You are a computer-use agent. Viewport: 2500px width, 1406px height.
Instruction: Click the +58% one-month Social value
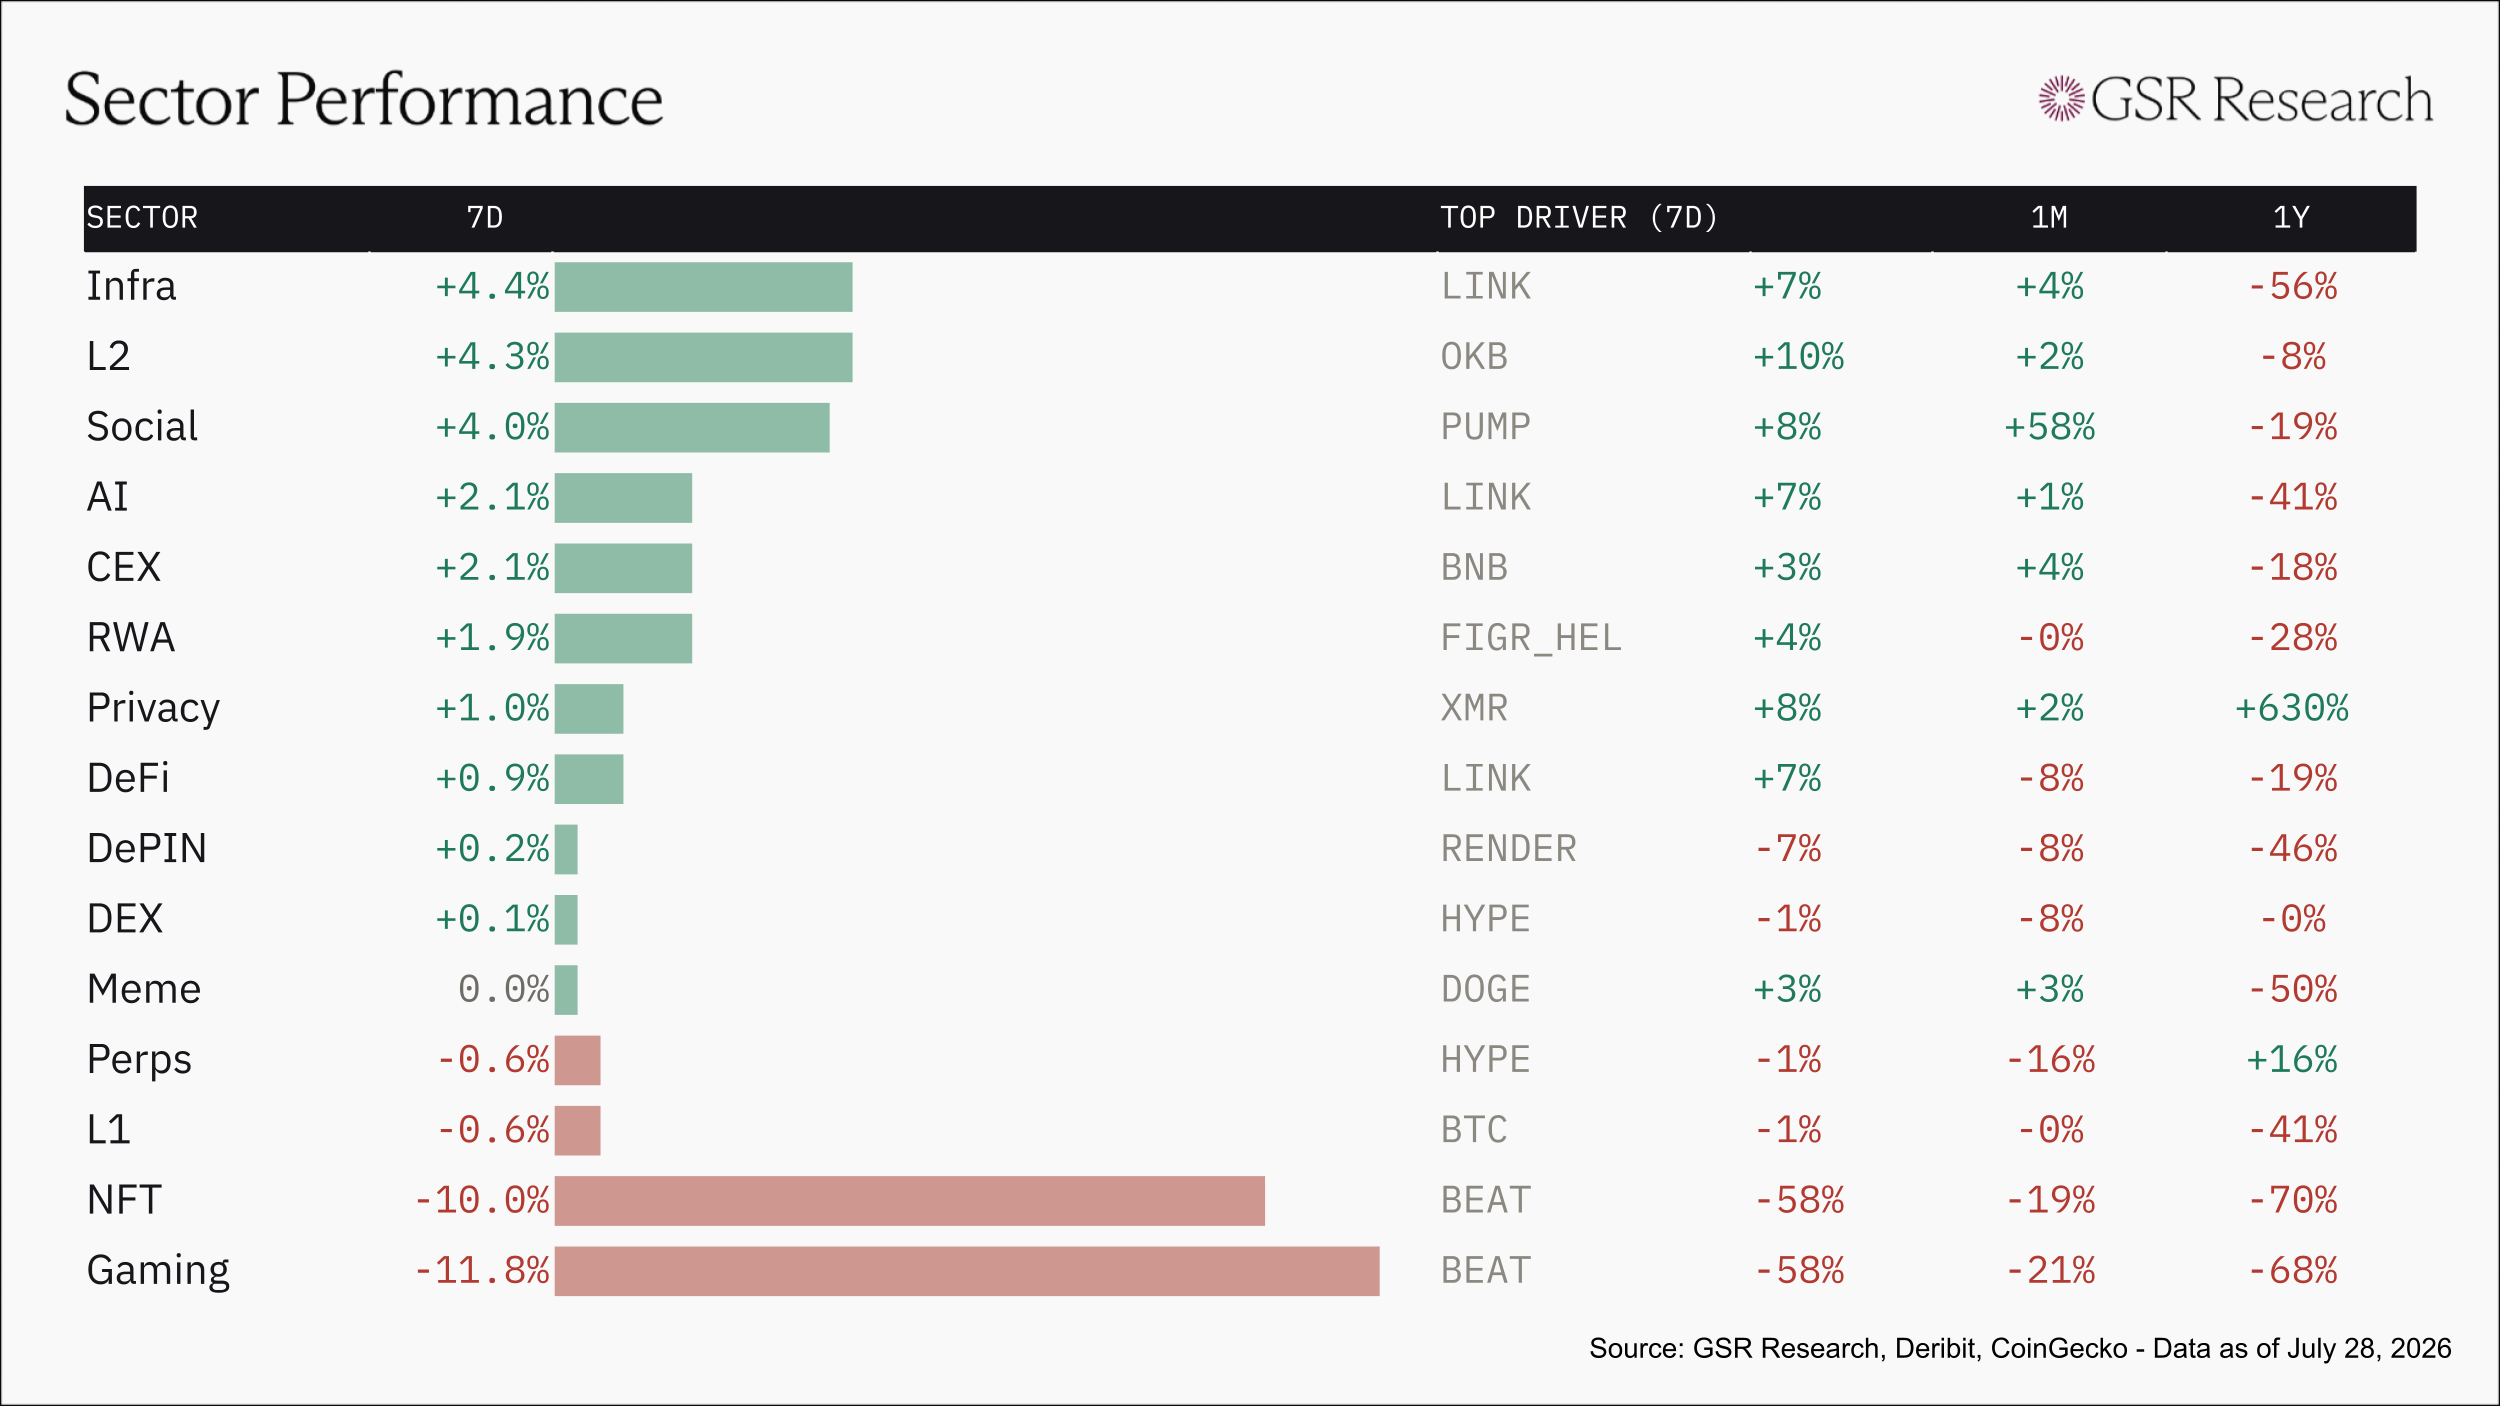pos(2049,427)
